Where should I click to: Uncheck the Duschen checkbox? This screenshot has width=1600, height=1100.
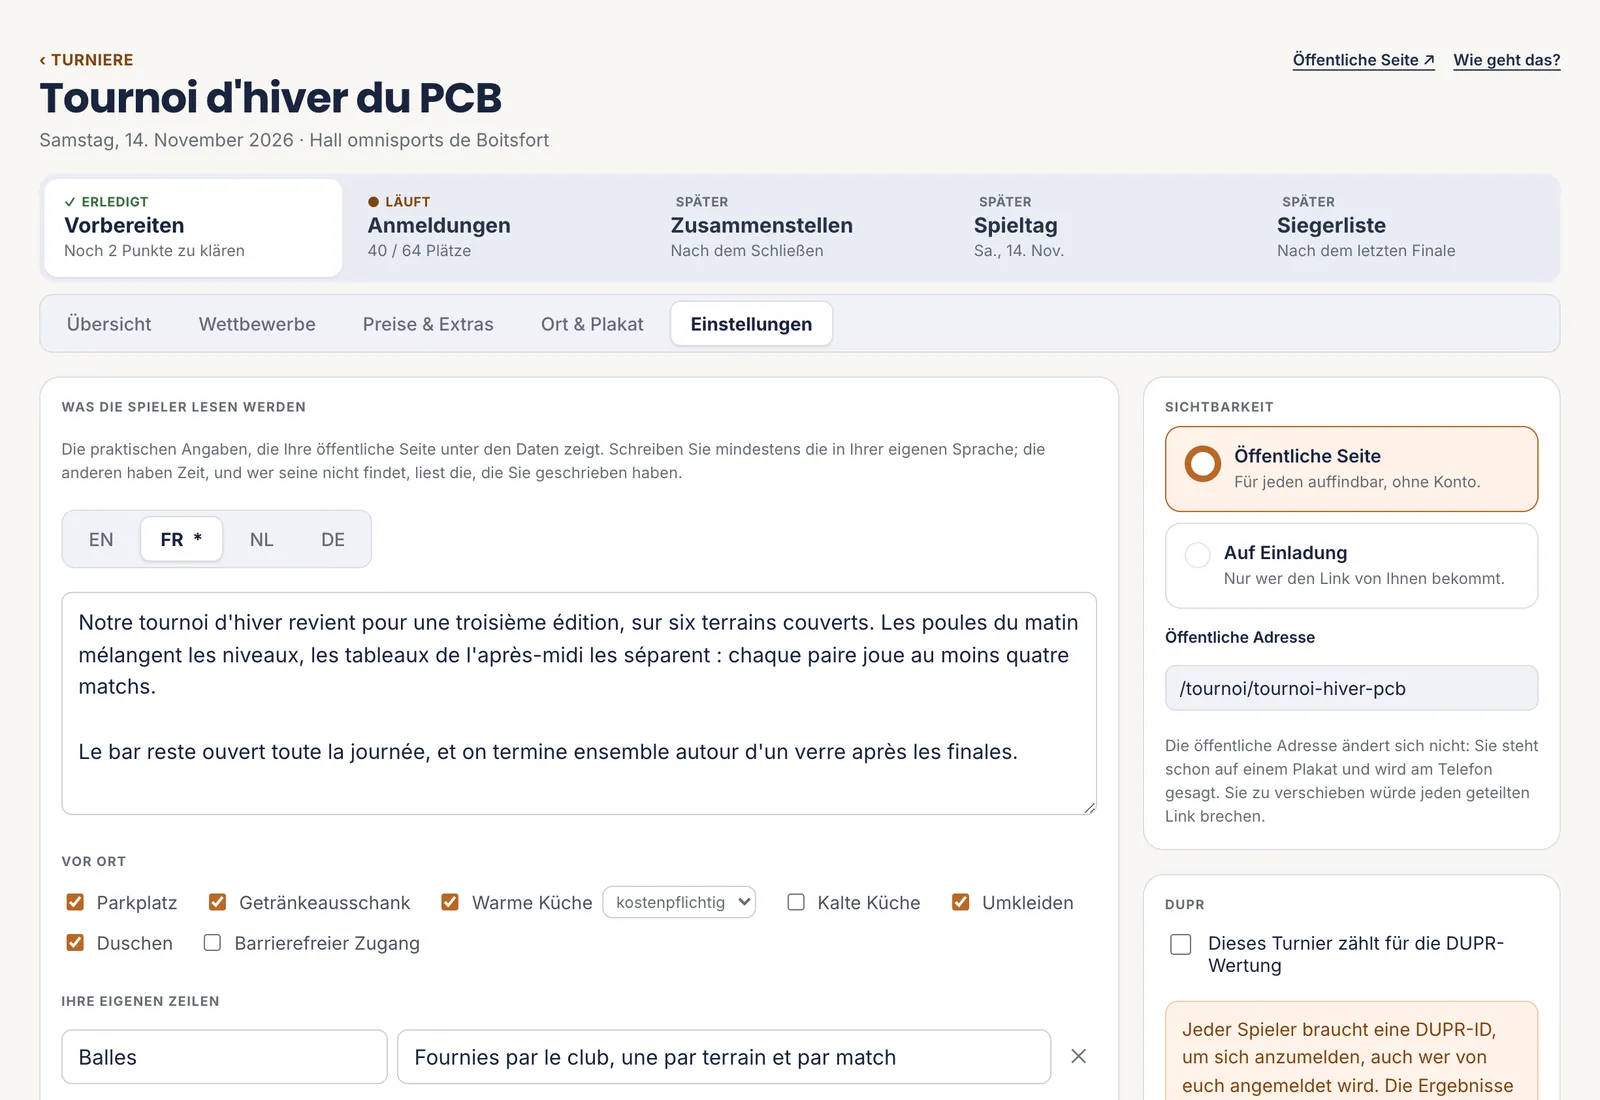pyautogui.click(x=75, y=943)
